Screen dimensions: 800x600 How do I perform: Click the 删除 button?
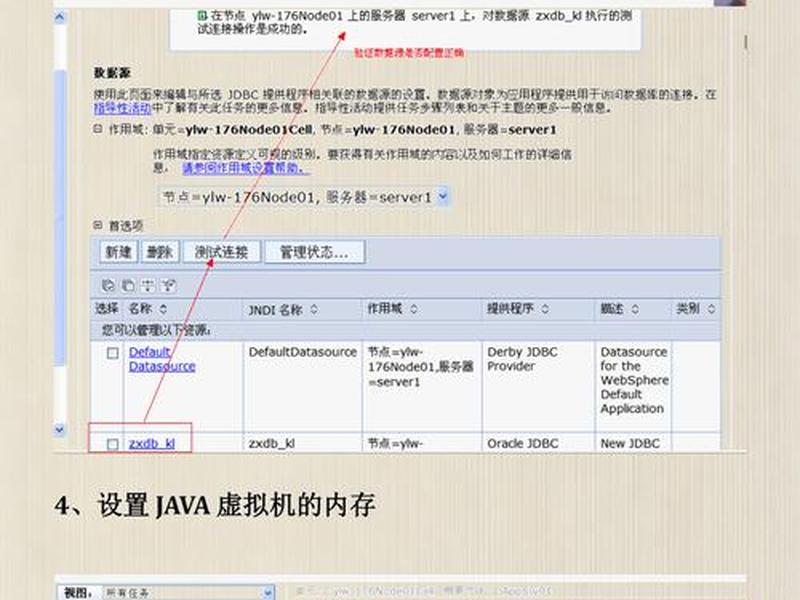[160, 252]
